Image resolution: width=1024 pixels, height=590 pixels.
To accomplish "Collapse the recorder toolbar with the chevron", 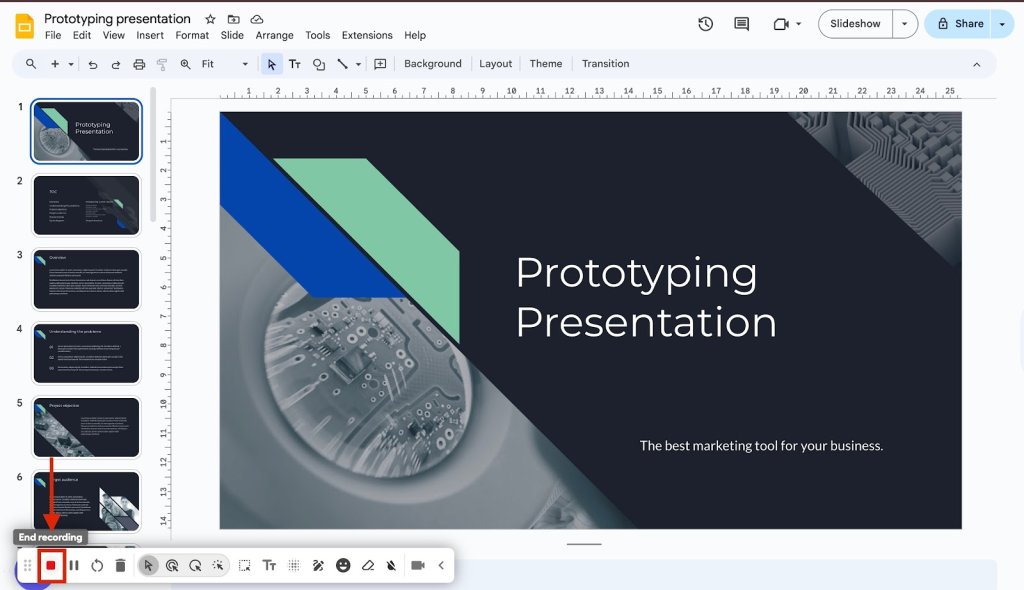I will [x=441, y=566].
